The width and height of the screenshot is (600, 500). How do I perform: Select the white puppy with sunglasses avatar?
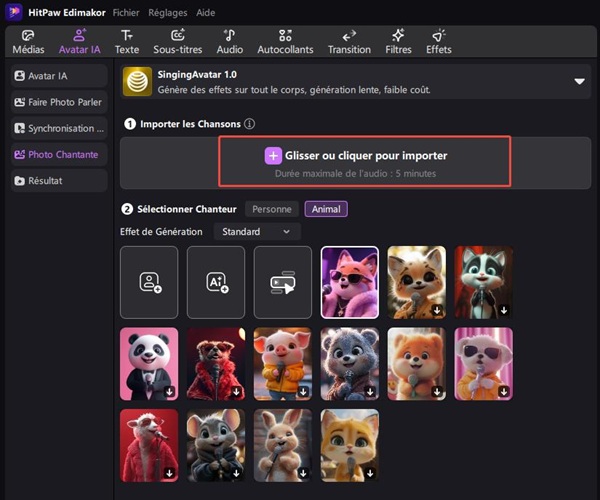click(x=484, y=364)
